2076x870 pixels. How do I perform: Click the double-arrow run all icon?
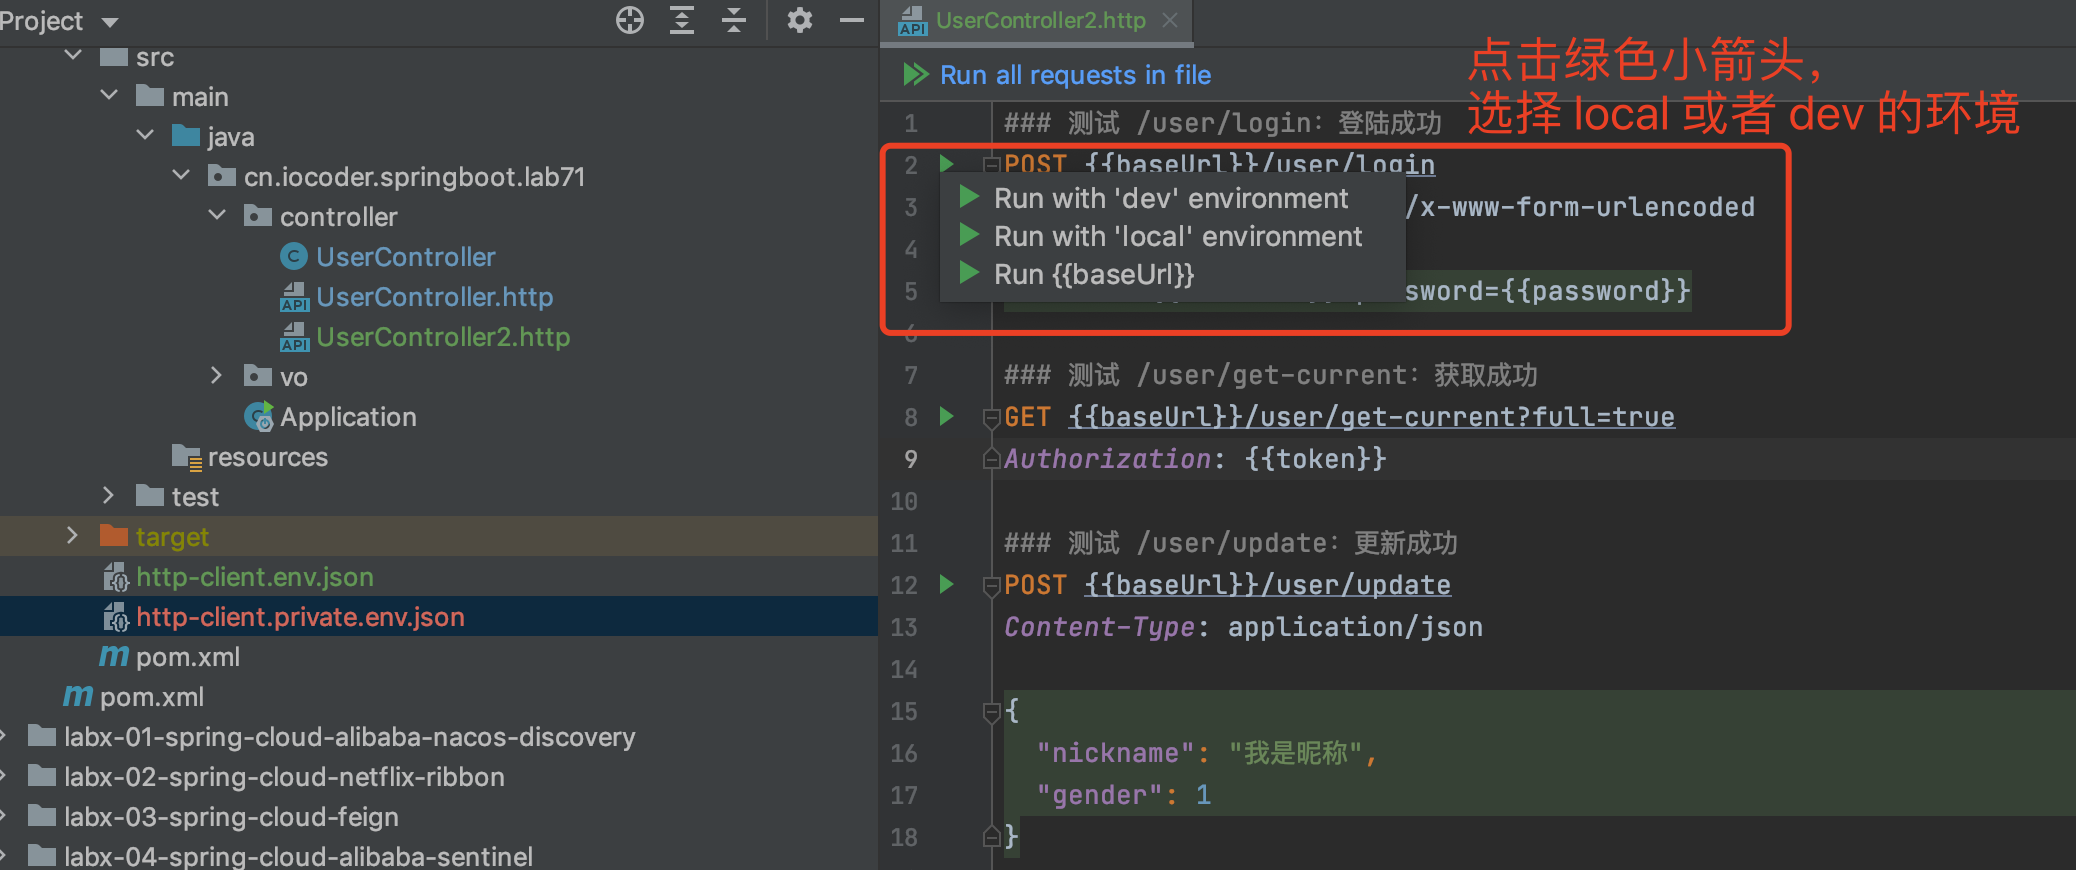coord(916,74)
